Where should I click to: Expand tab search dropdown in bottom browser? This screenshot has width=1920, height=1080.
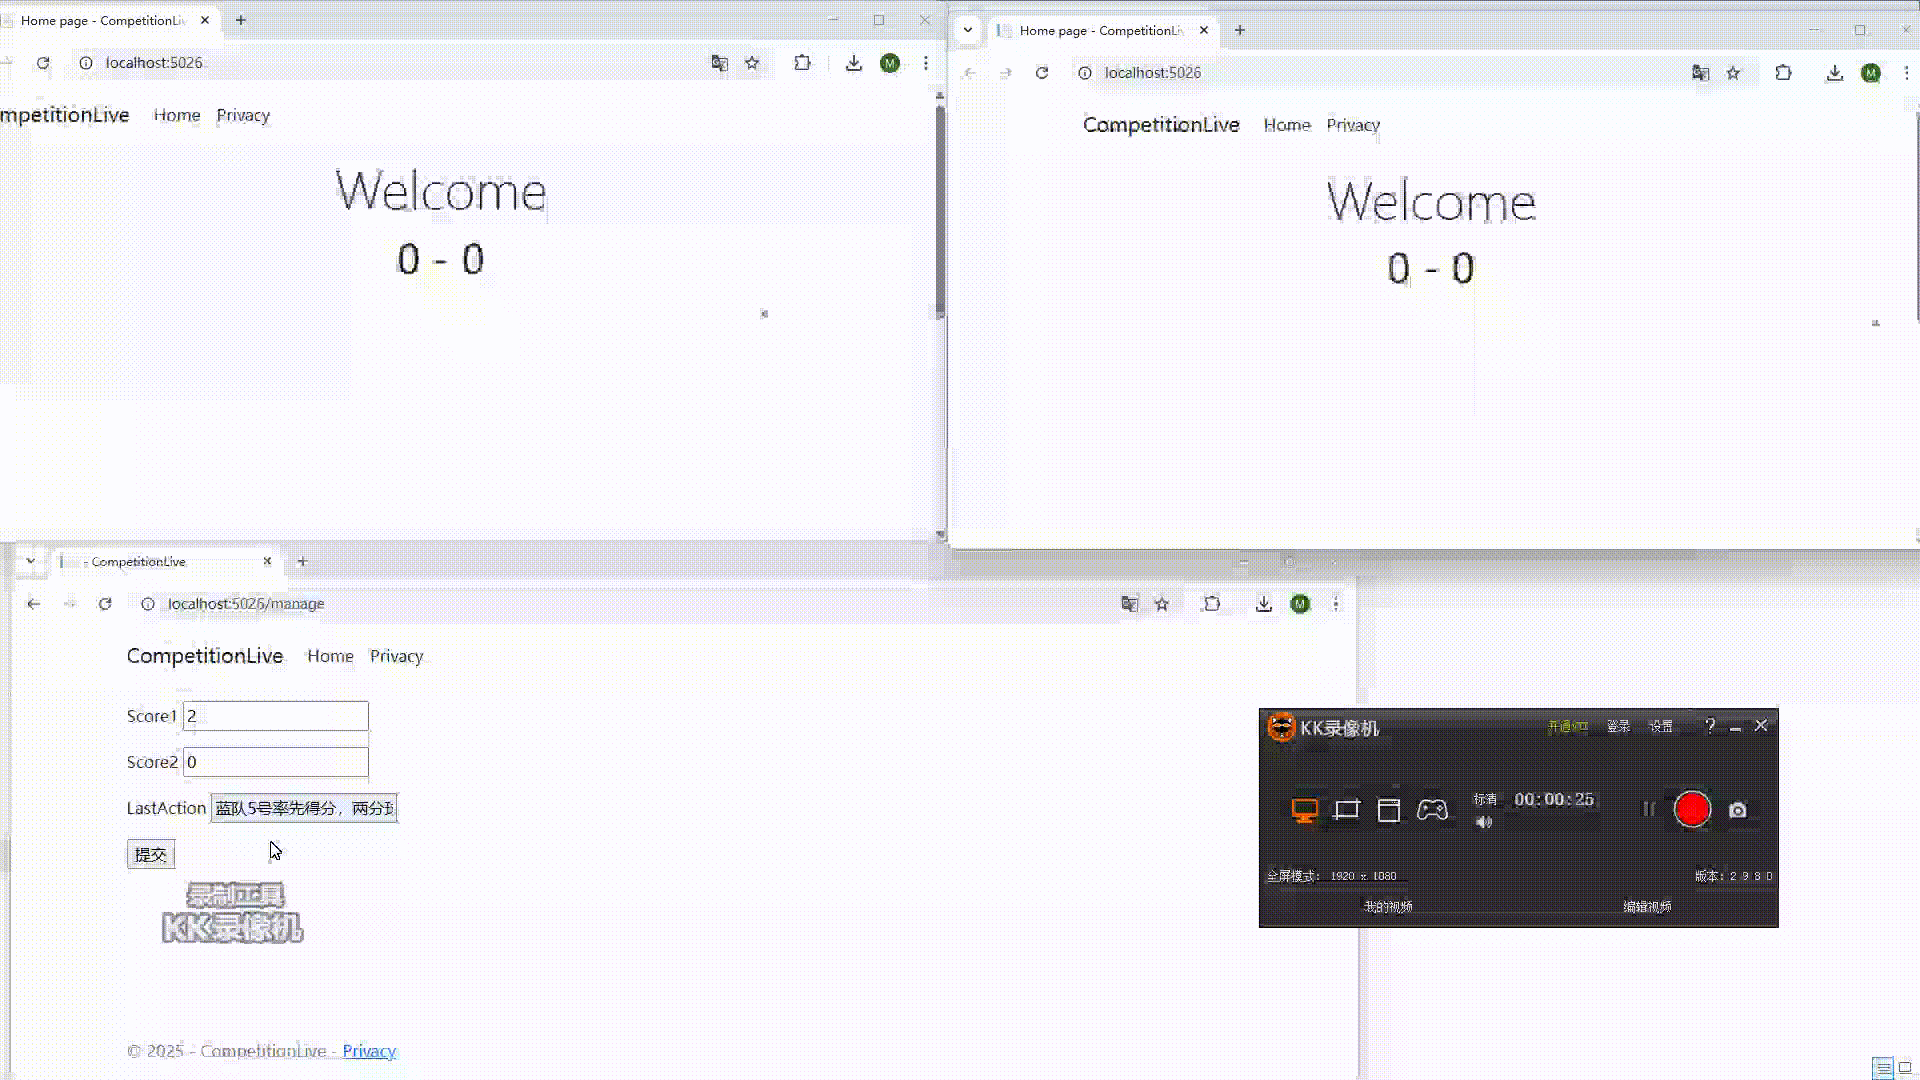(x=31, y=561)
